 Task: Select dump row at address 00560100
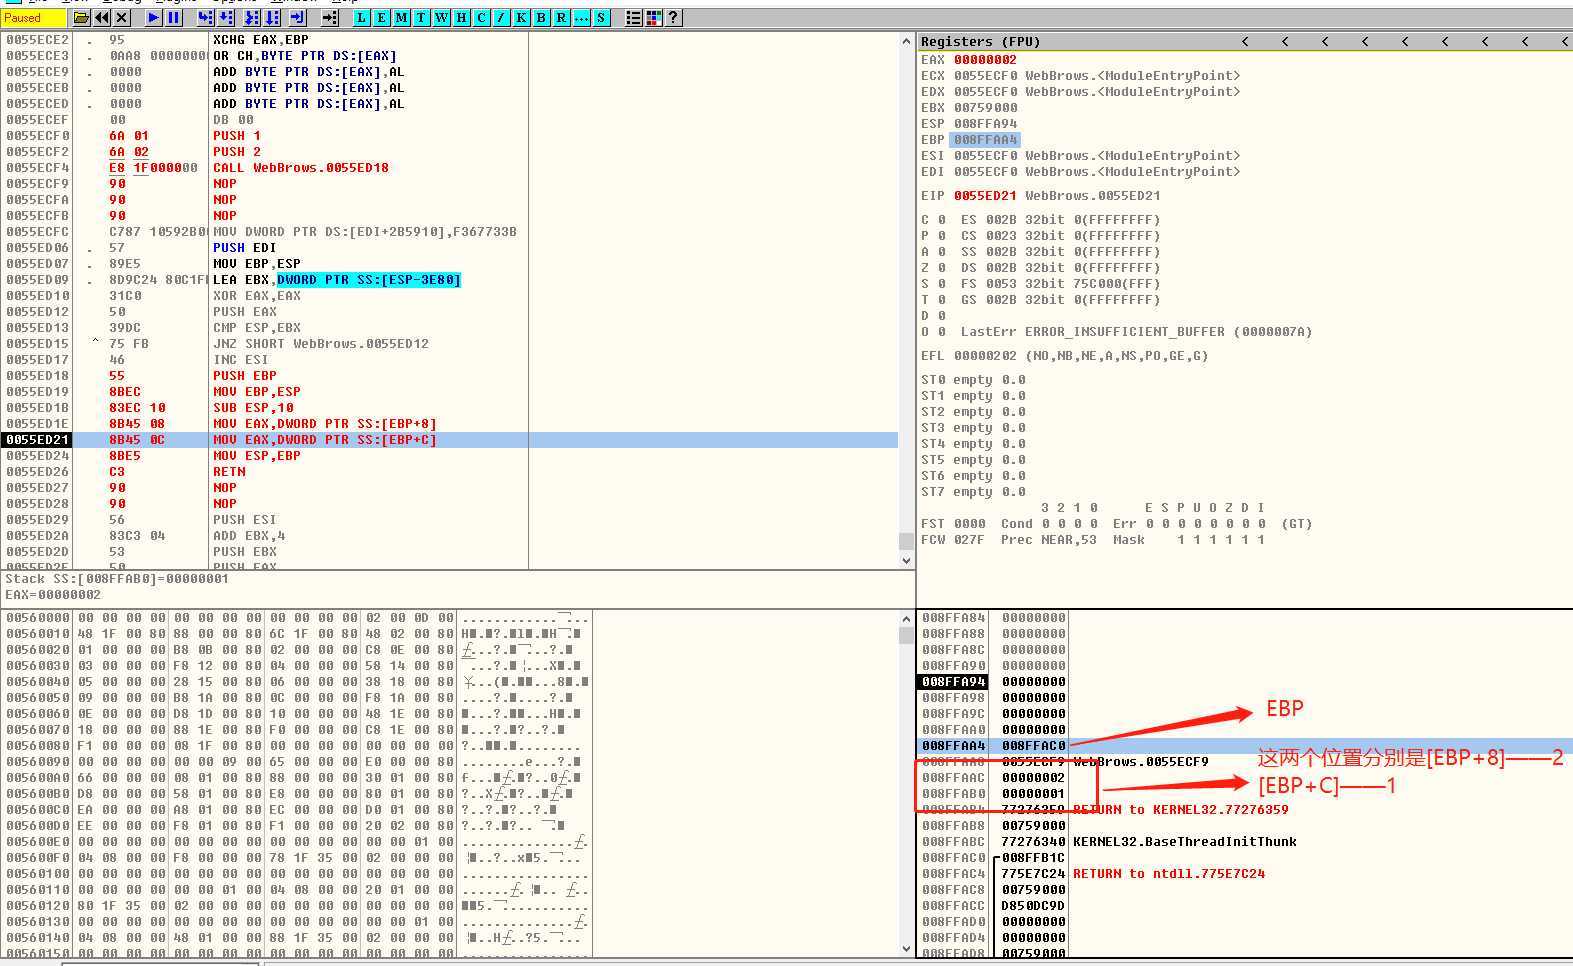click(298, 873)
